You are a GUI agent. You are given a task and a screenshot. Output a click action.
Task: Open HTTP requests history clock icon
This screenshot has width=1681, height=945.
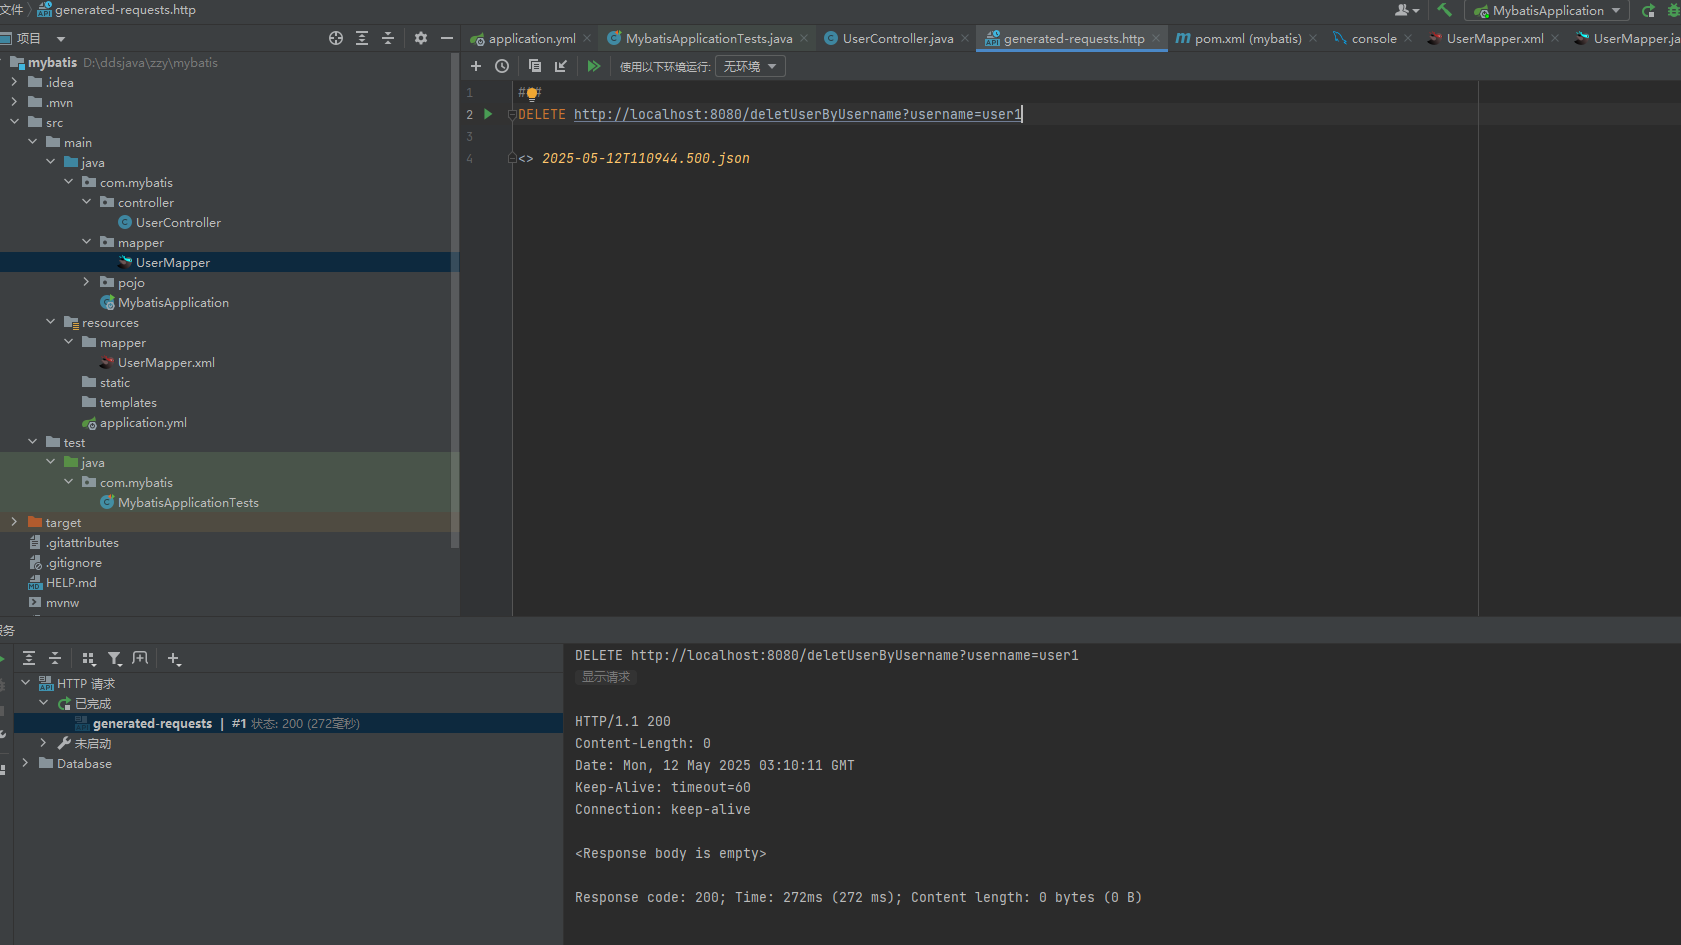(x=502, y=66)
